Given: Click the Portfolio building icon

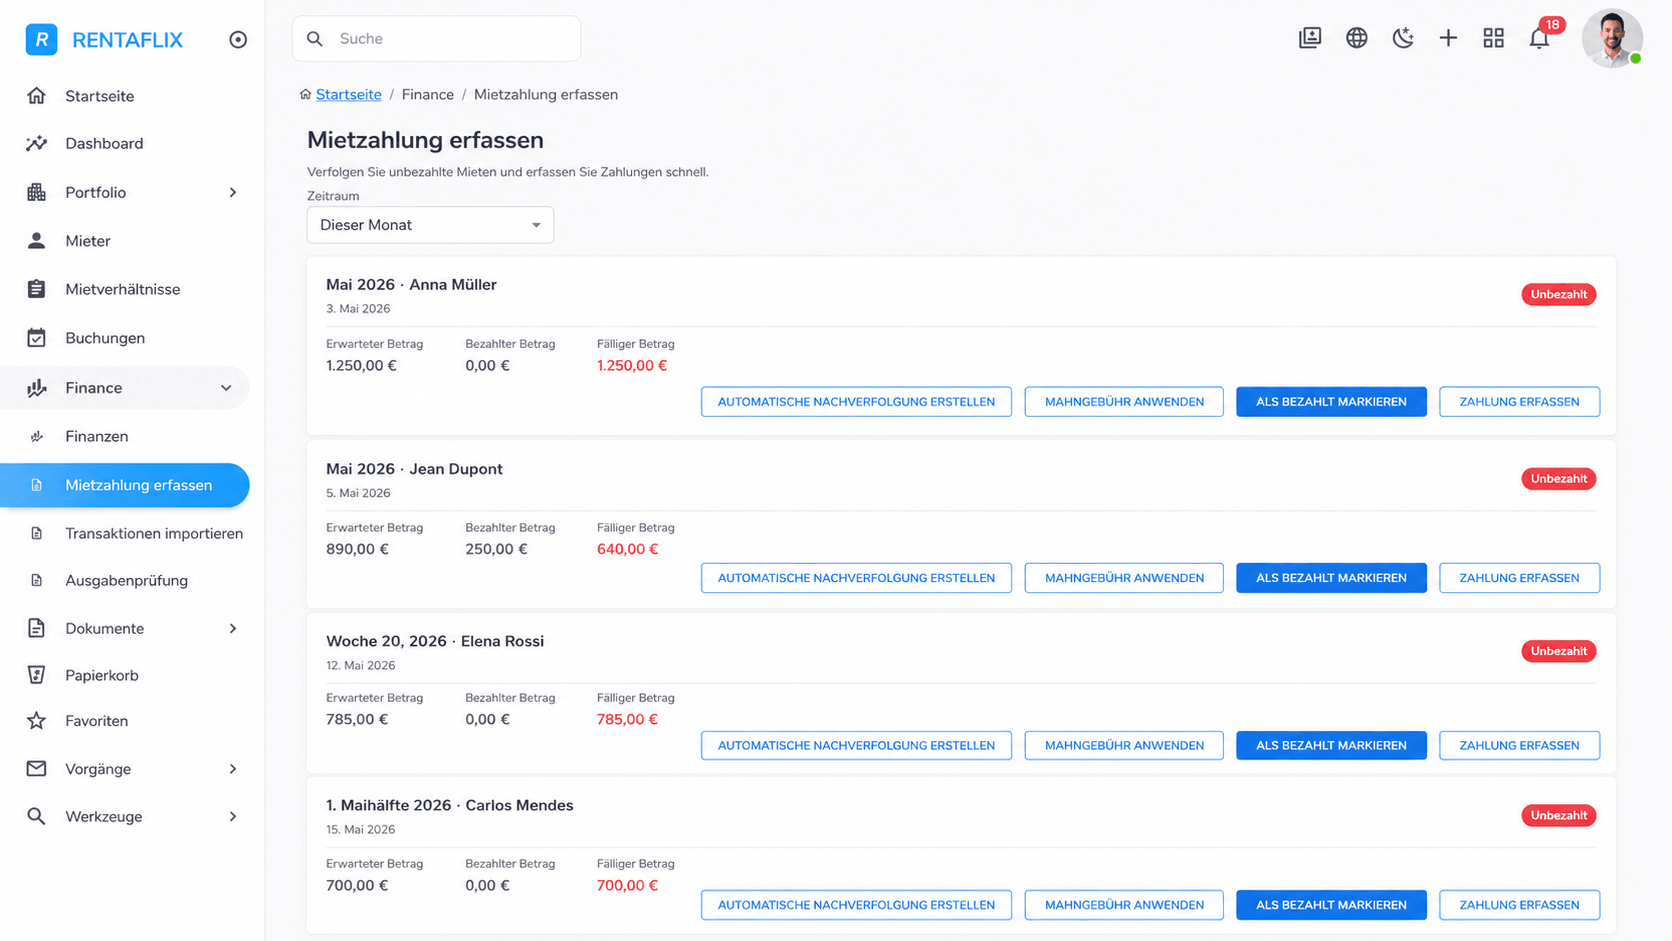Looking at the screenshot, I should tap(37, 192).
